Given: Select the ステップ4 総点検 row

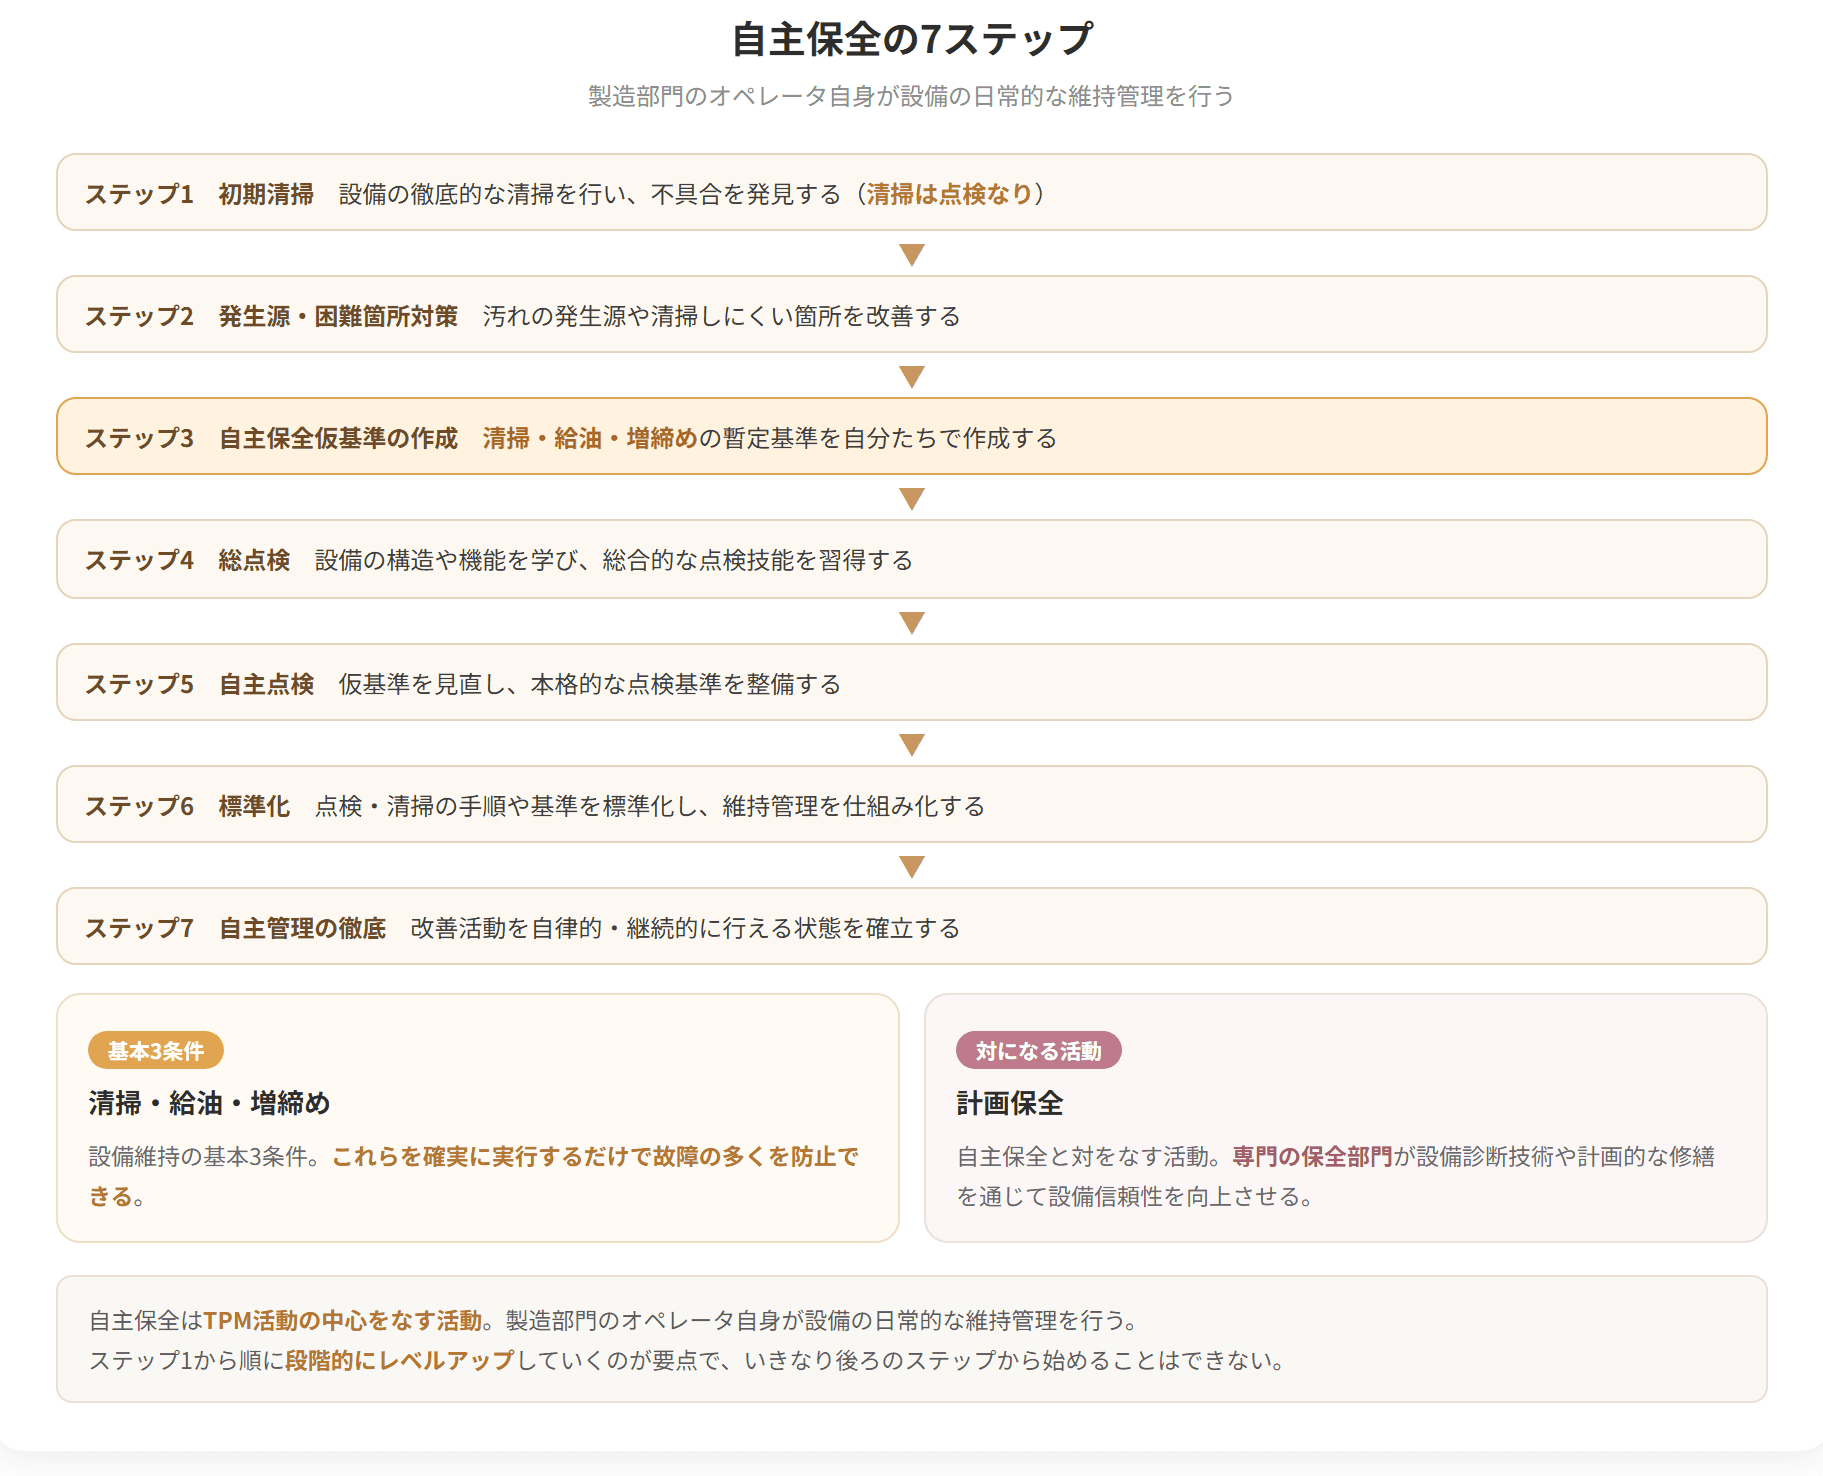Looking at the screenshot, I should point(912,559).
